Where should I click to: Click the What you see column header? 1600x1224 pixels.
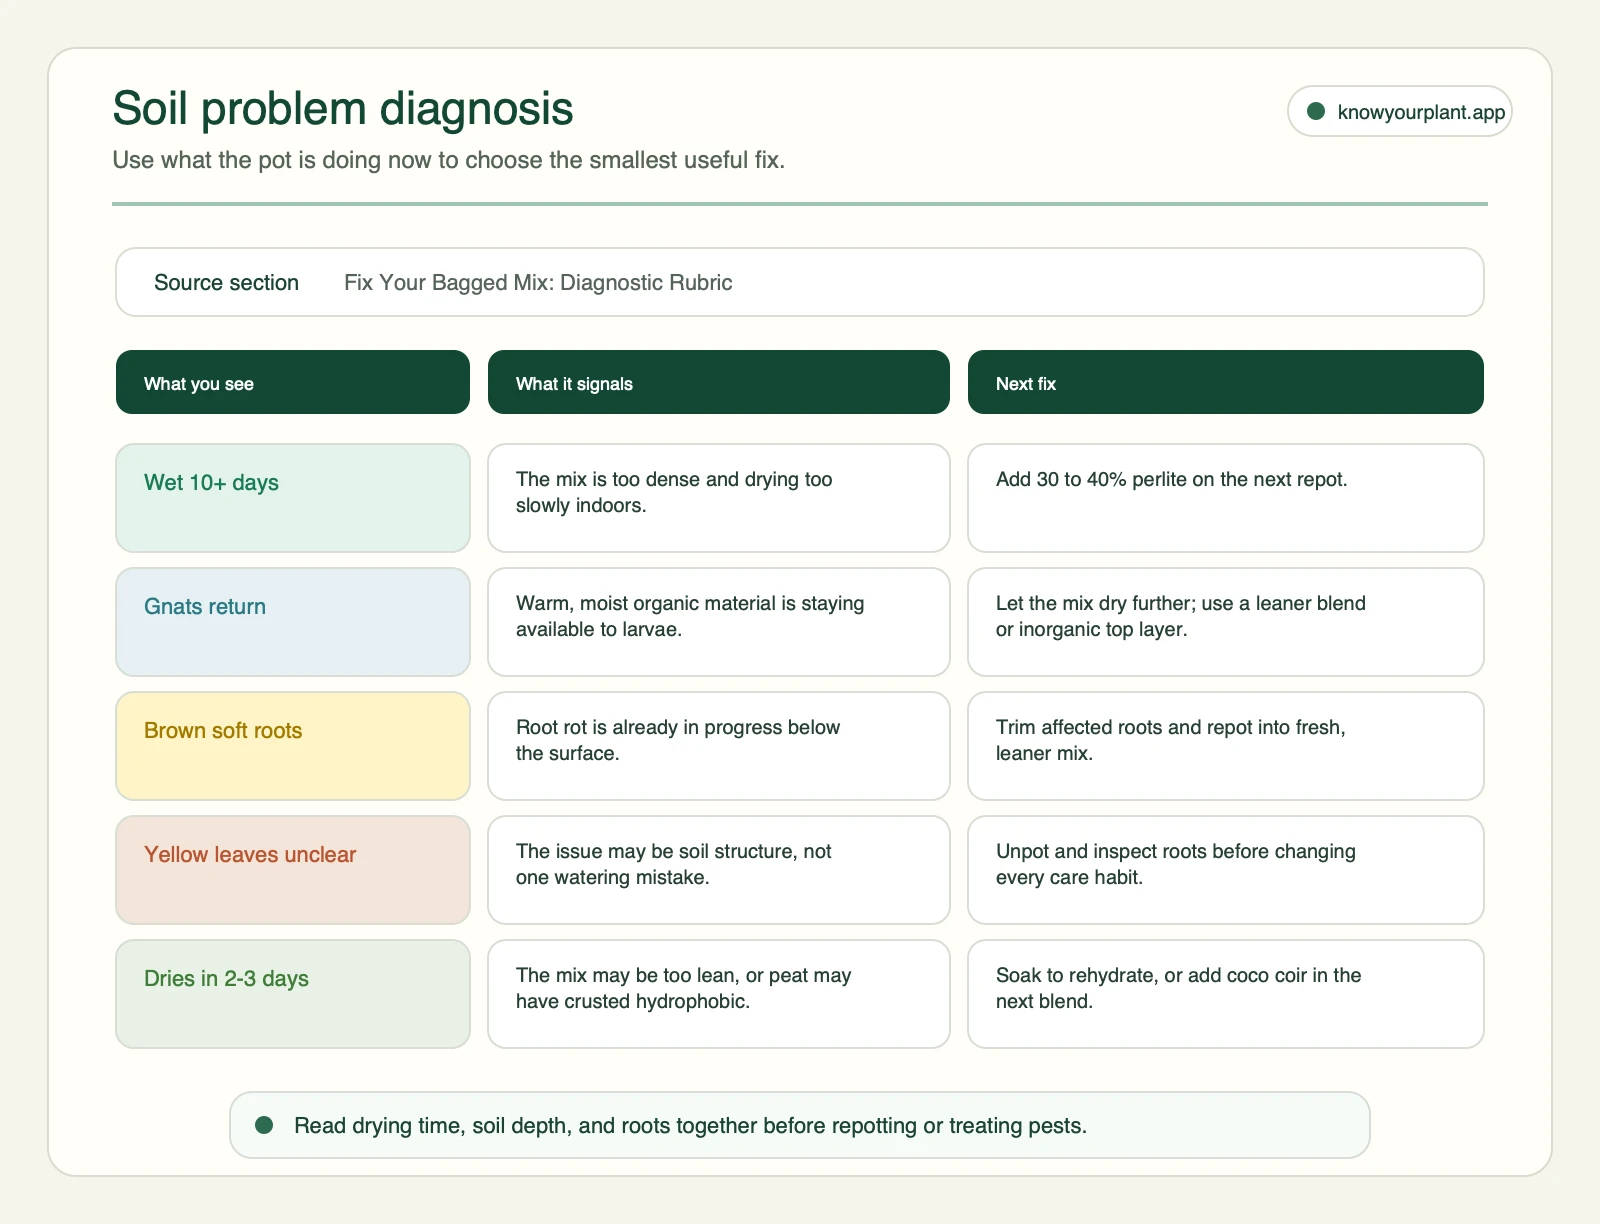[293, 382]
